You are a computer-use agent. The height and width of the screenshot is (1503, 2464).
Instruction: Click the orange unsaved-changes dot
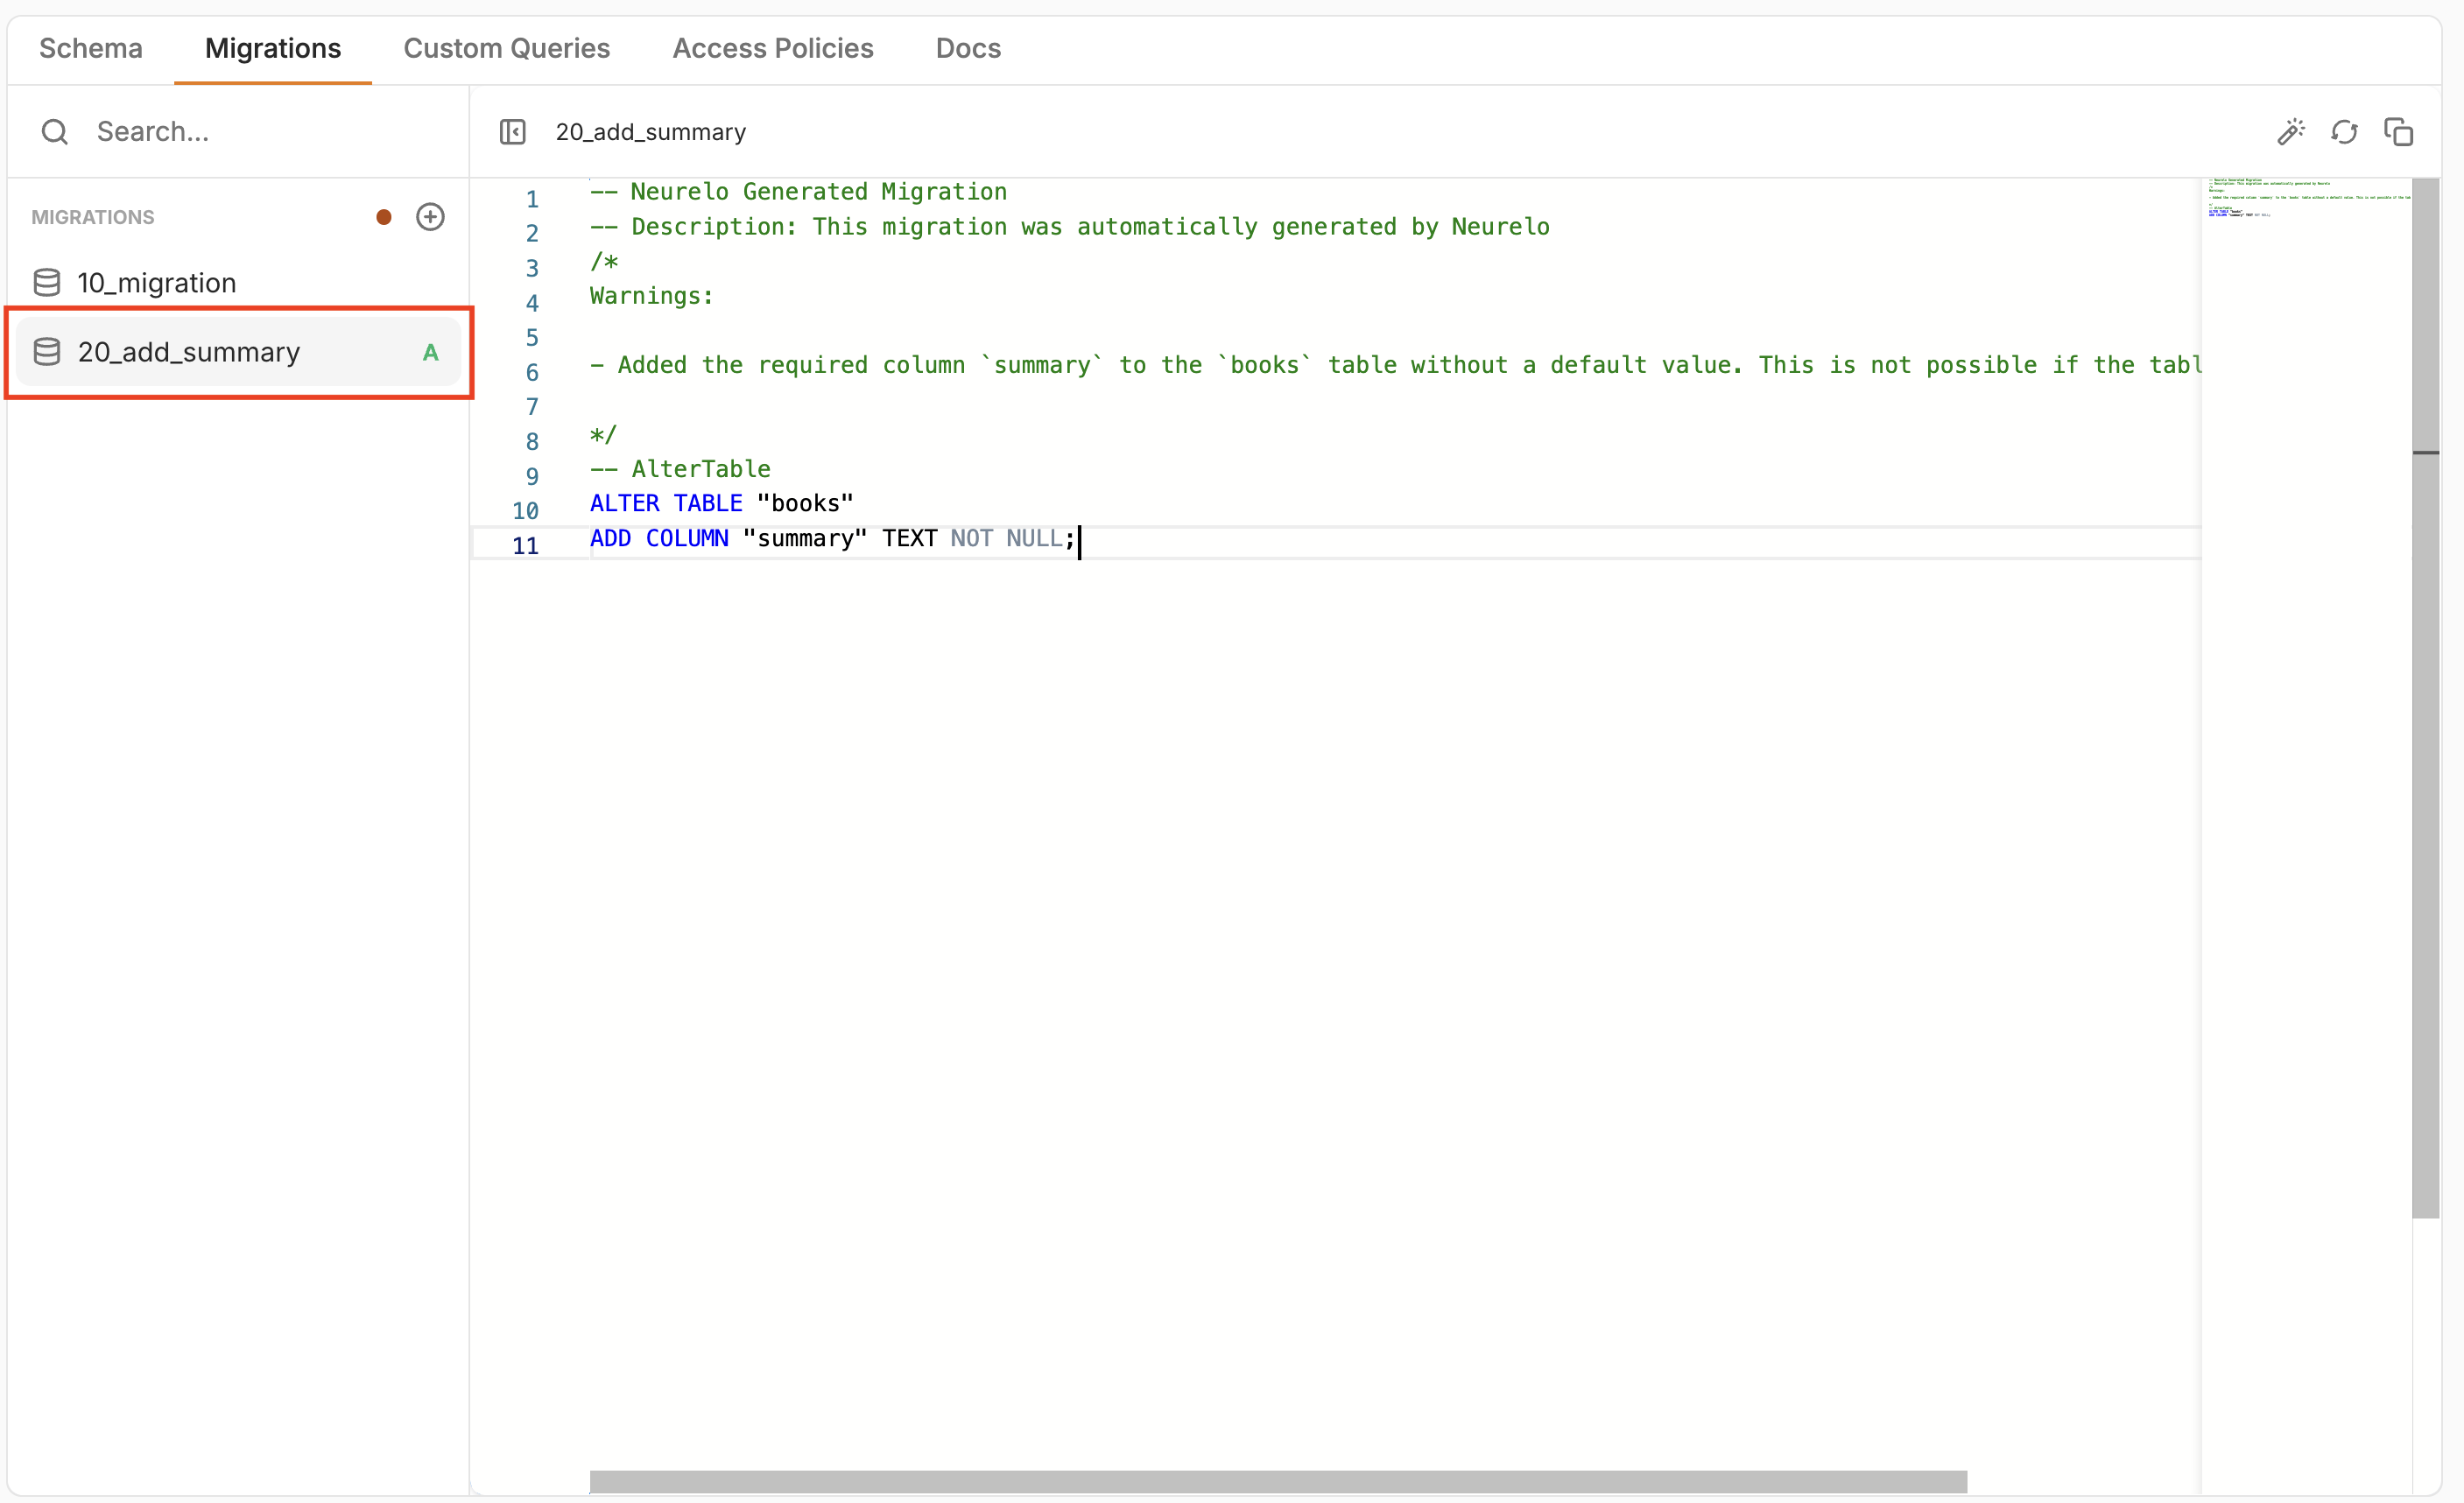pos(384,217)
